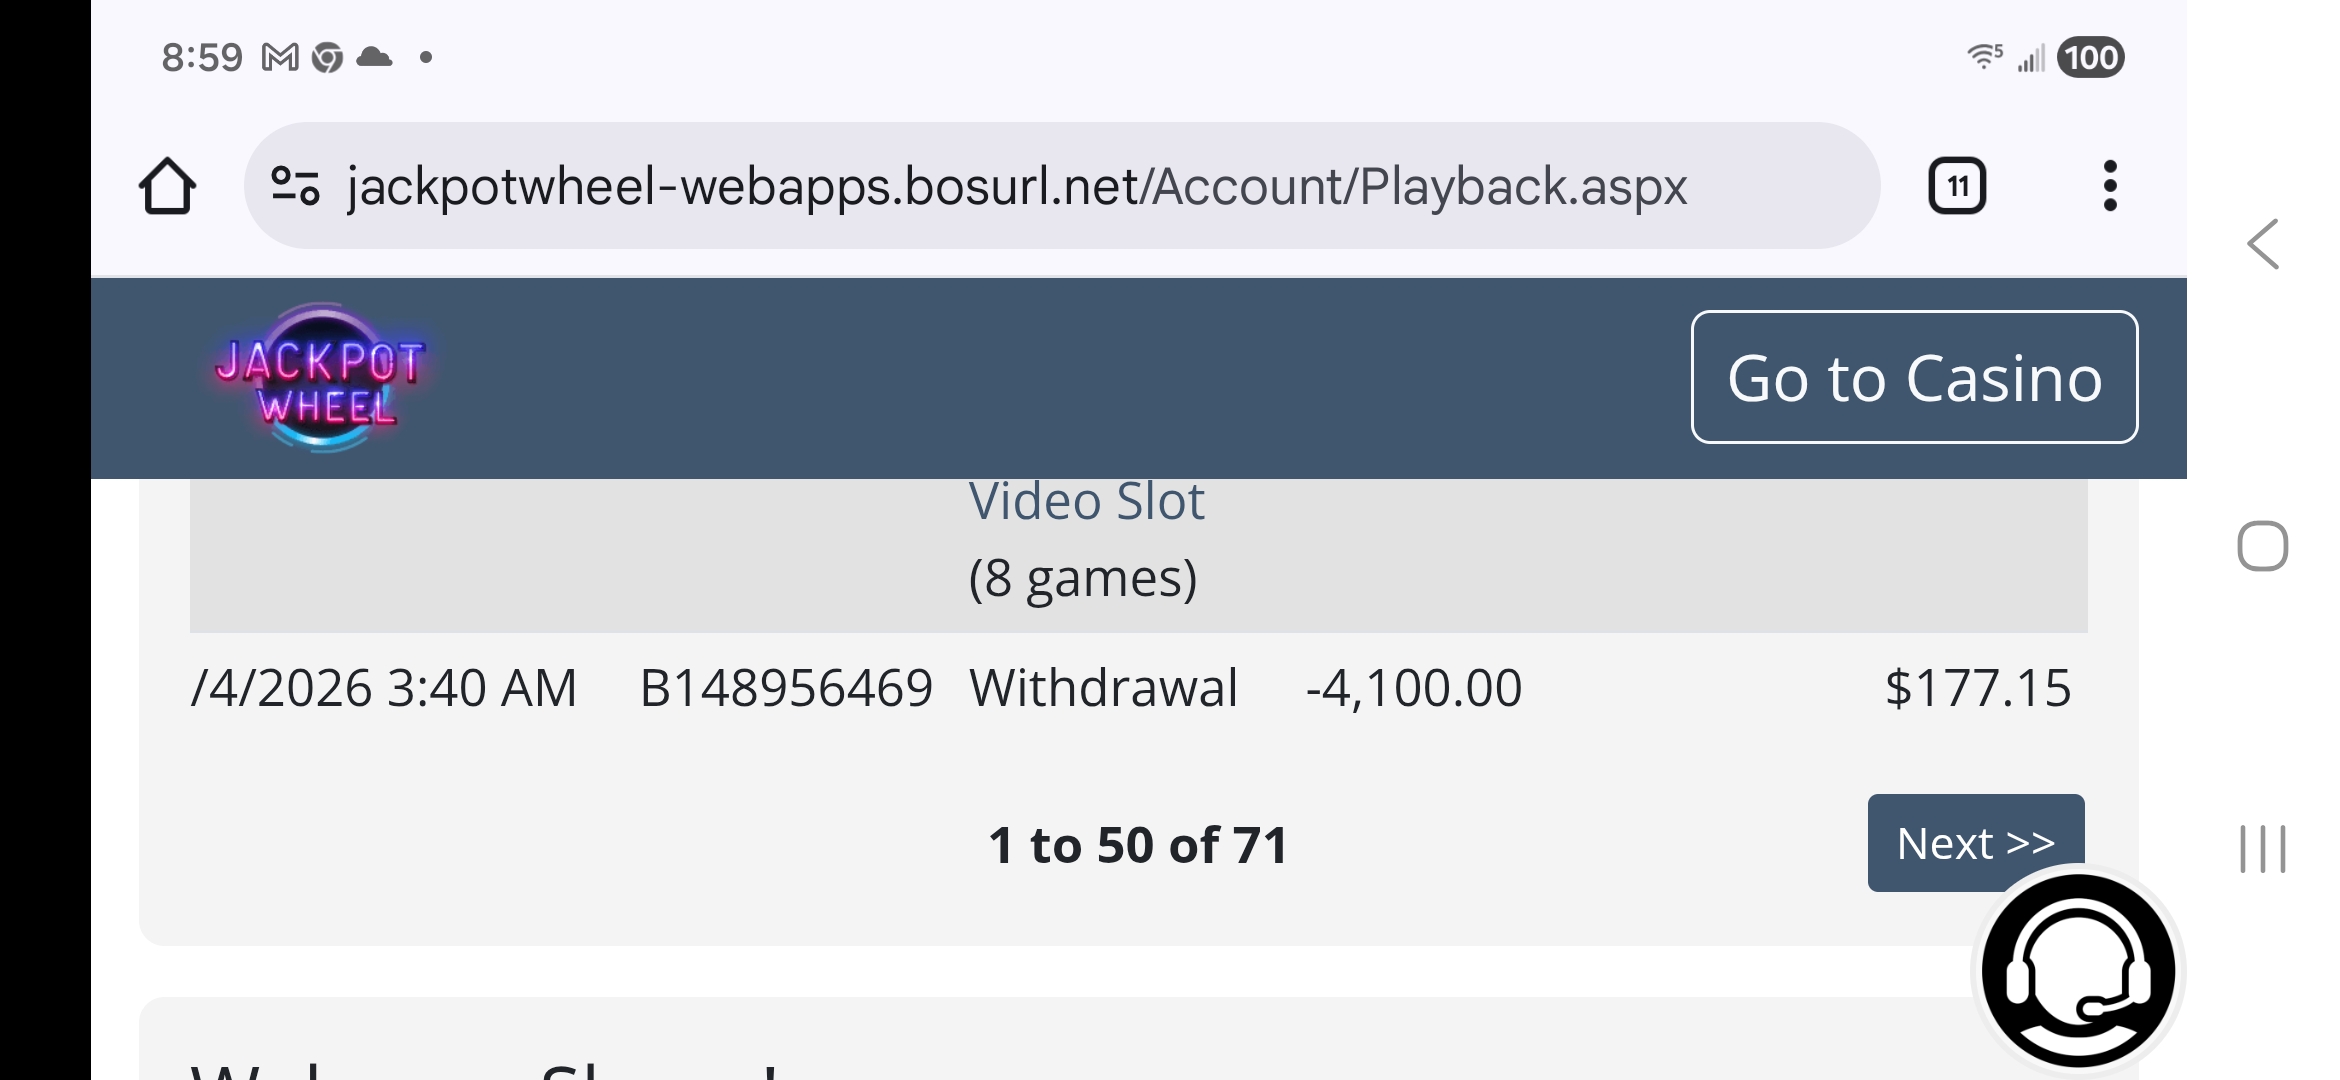Click the Withdrawal transaction label
The image size is (2340, 1080).
(1103, 688)
